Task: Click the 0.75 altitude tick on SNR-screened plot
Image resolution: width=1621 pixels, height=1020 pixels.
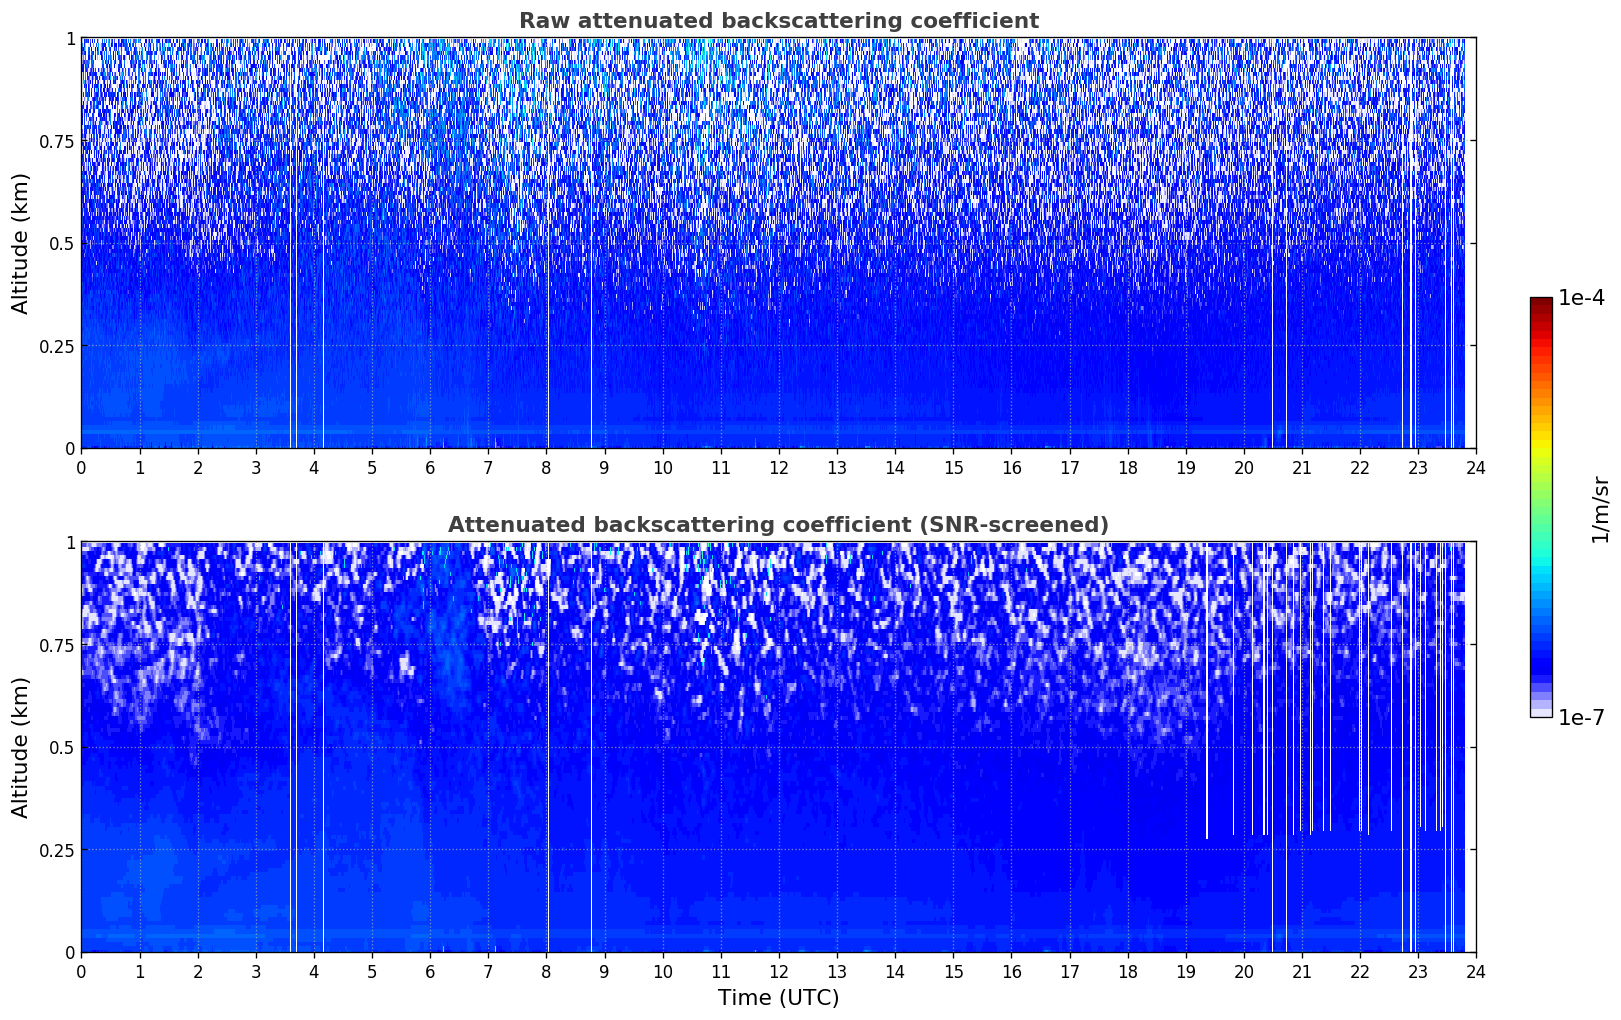Action: point(57,645)
